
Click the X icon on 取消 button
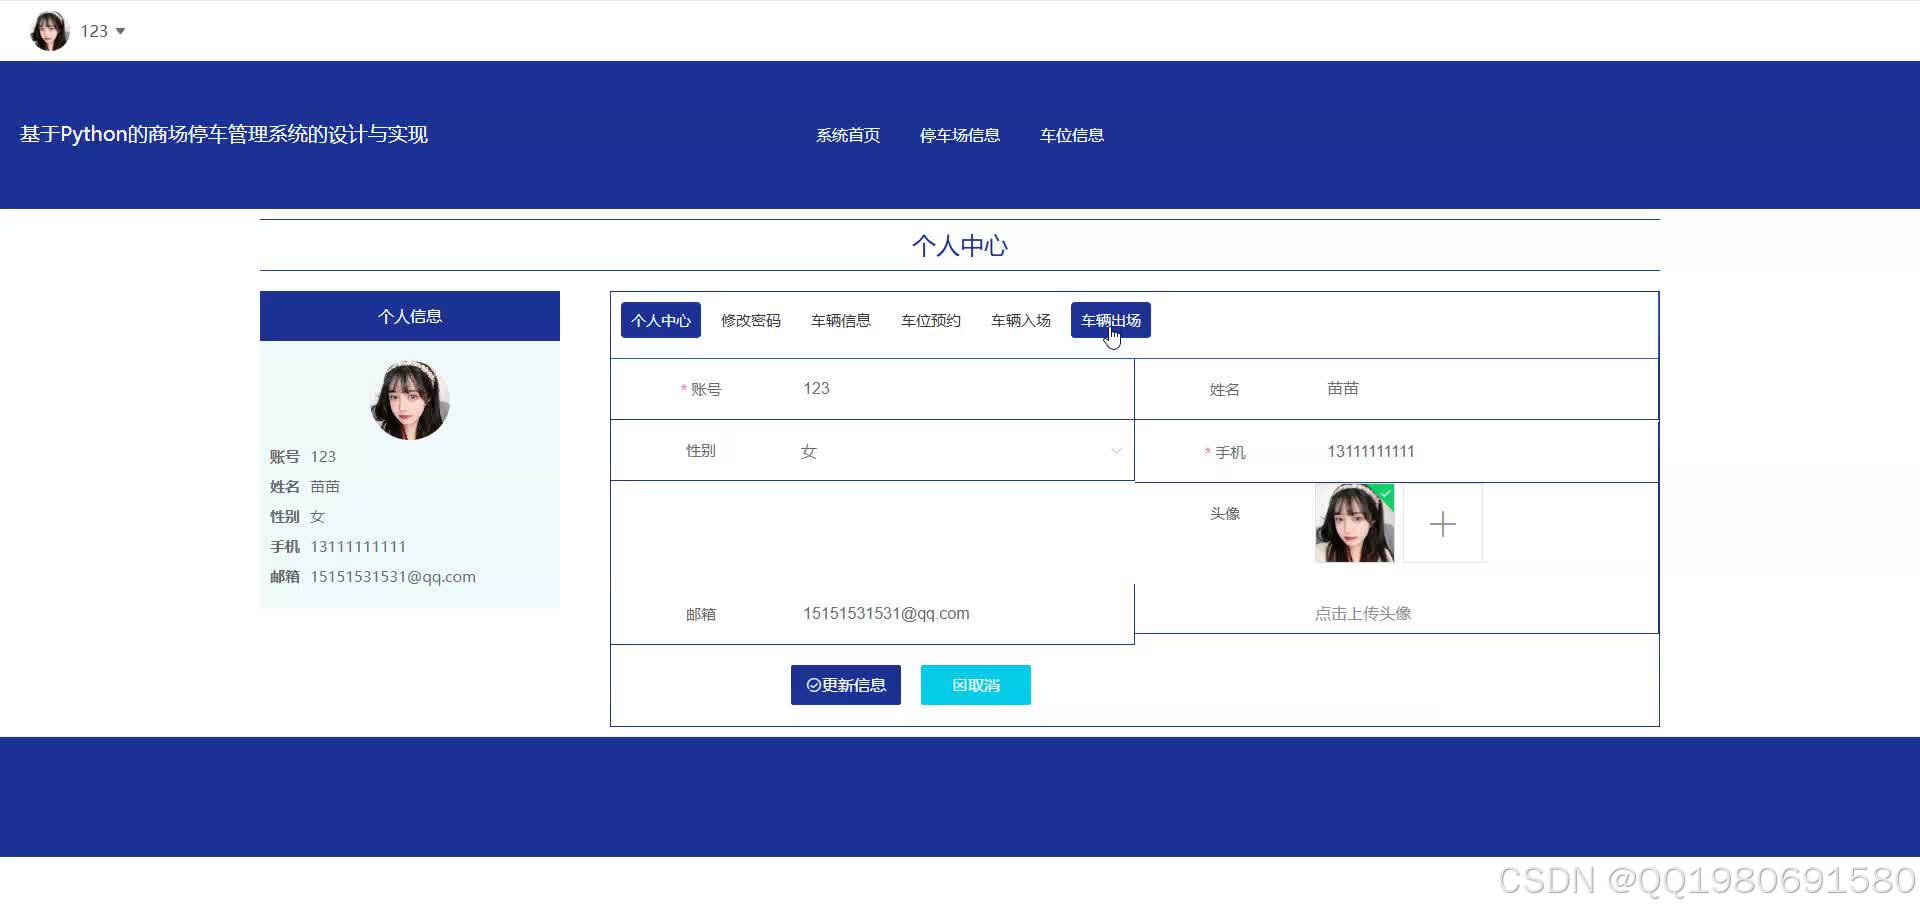955,685
